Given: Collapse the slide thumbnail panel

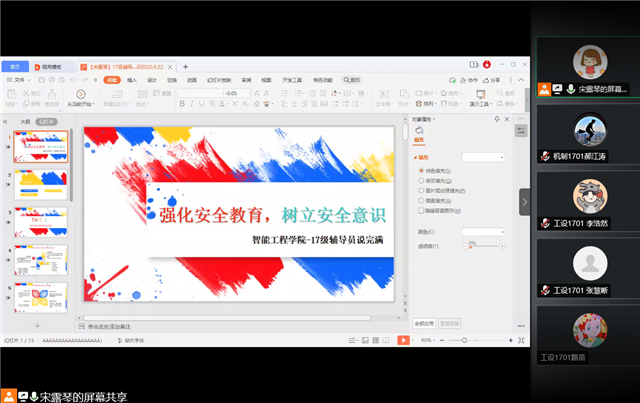Looking at the screenshot, I should [x=5, y=122].
